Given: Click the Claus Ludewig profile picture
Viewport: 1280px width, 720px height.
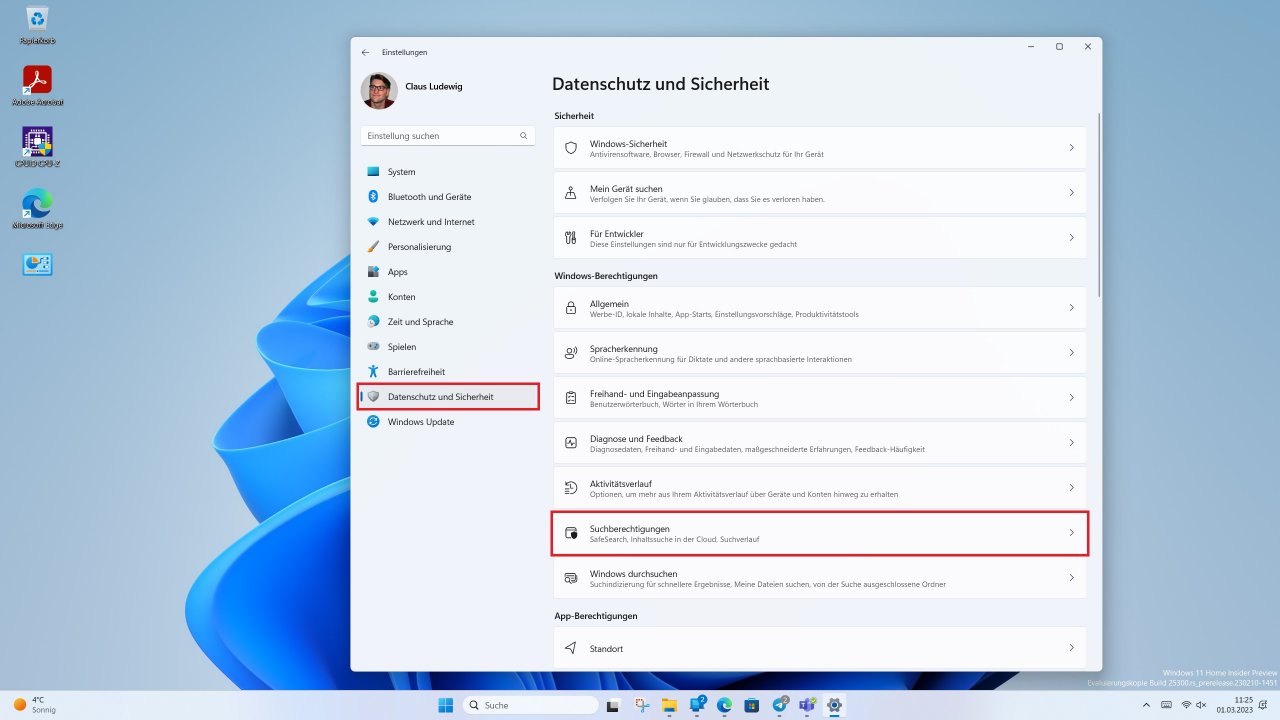Looking at the screenshot, I should [379, 91].
